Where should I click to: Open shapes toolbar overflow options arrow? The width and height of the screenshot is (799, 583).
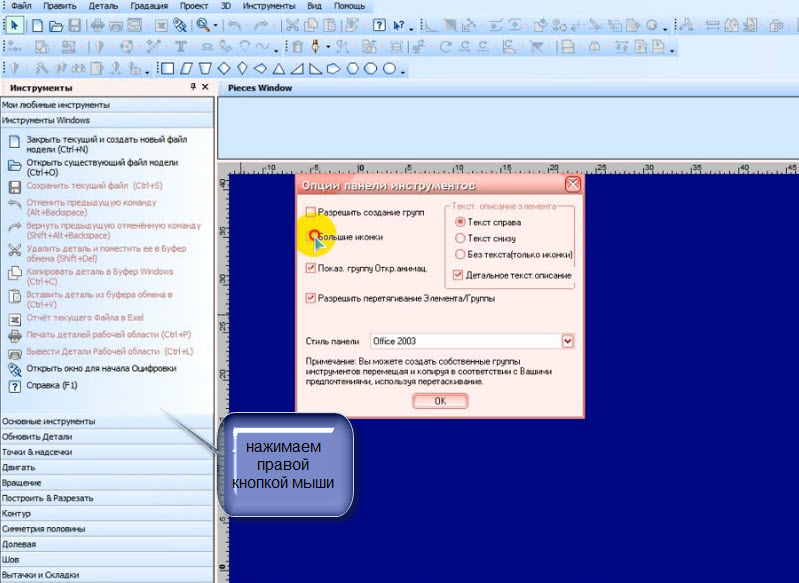[403, 70]
